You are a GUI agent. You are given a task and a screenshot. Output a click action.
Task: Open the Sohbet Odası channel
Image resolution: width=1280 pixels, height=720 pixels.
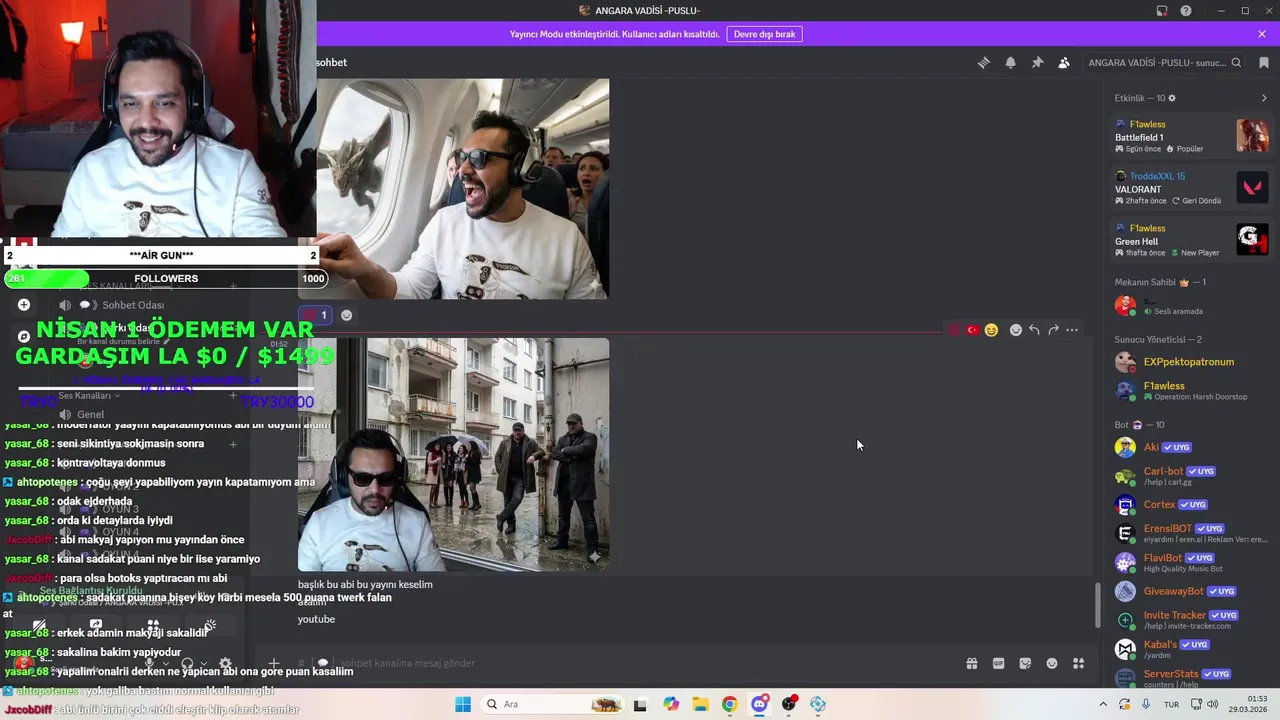133,305
